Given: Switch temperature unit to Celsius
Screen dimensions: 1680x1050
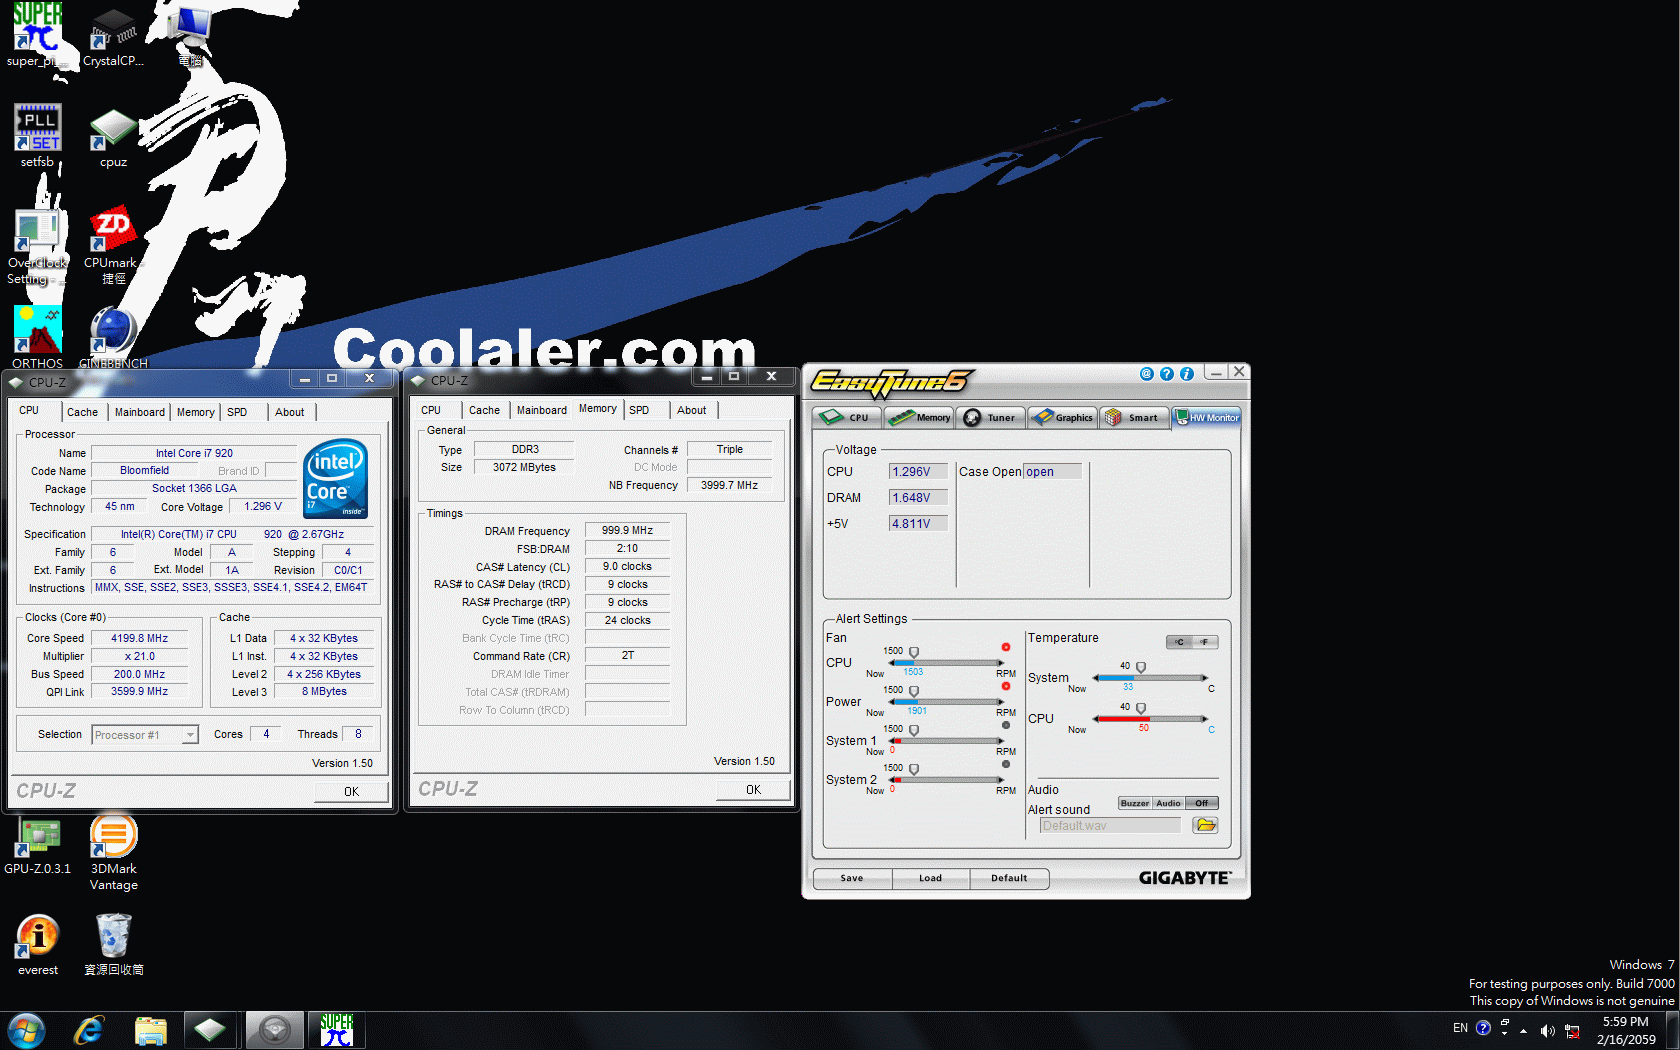Looking at the screenshot, I should tap(1179, 642).
